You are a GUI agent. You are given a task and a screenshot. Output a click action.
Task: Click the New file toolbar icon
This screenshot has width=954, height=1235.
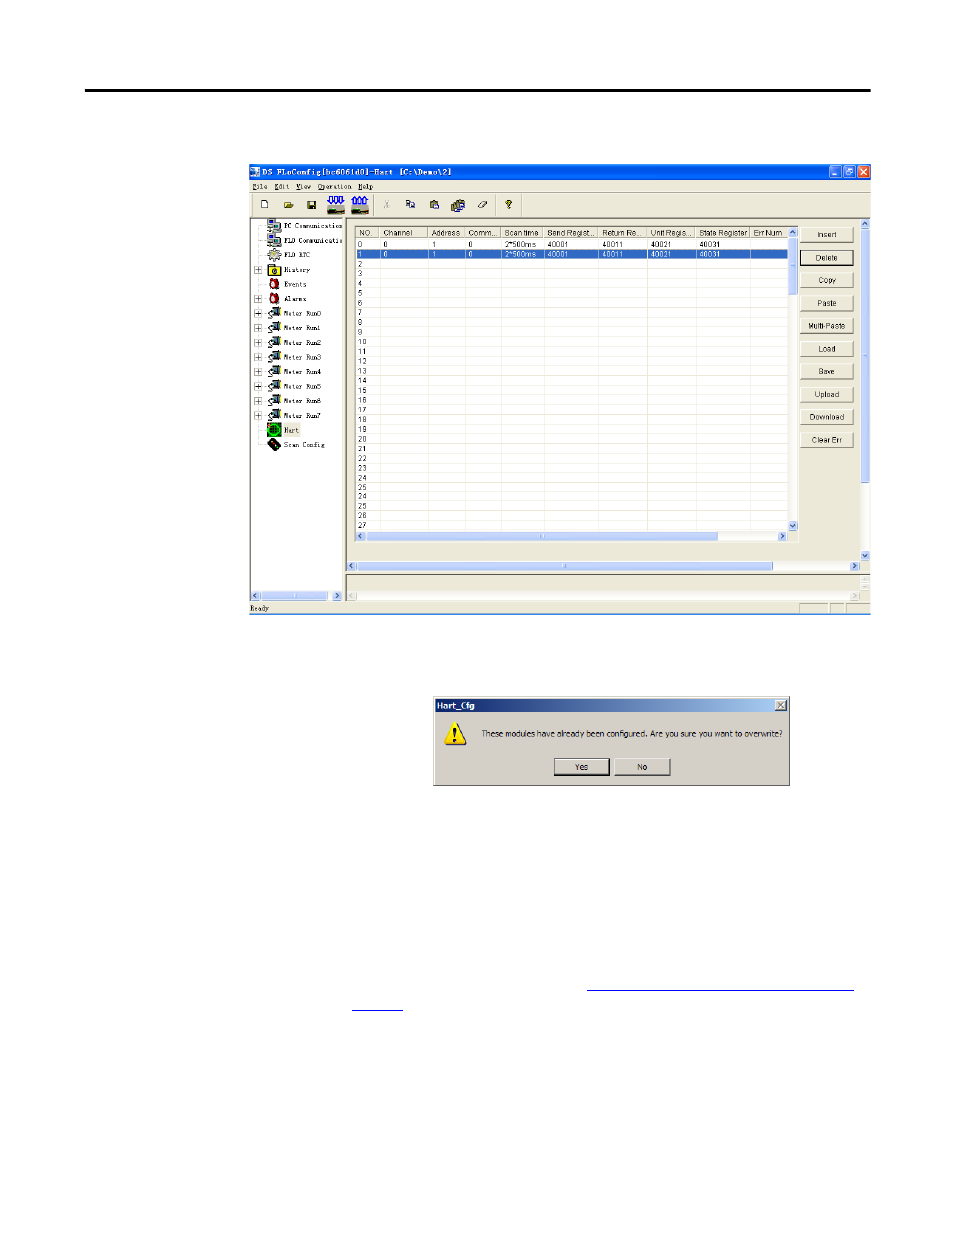click(x=264, y=204)
